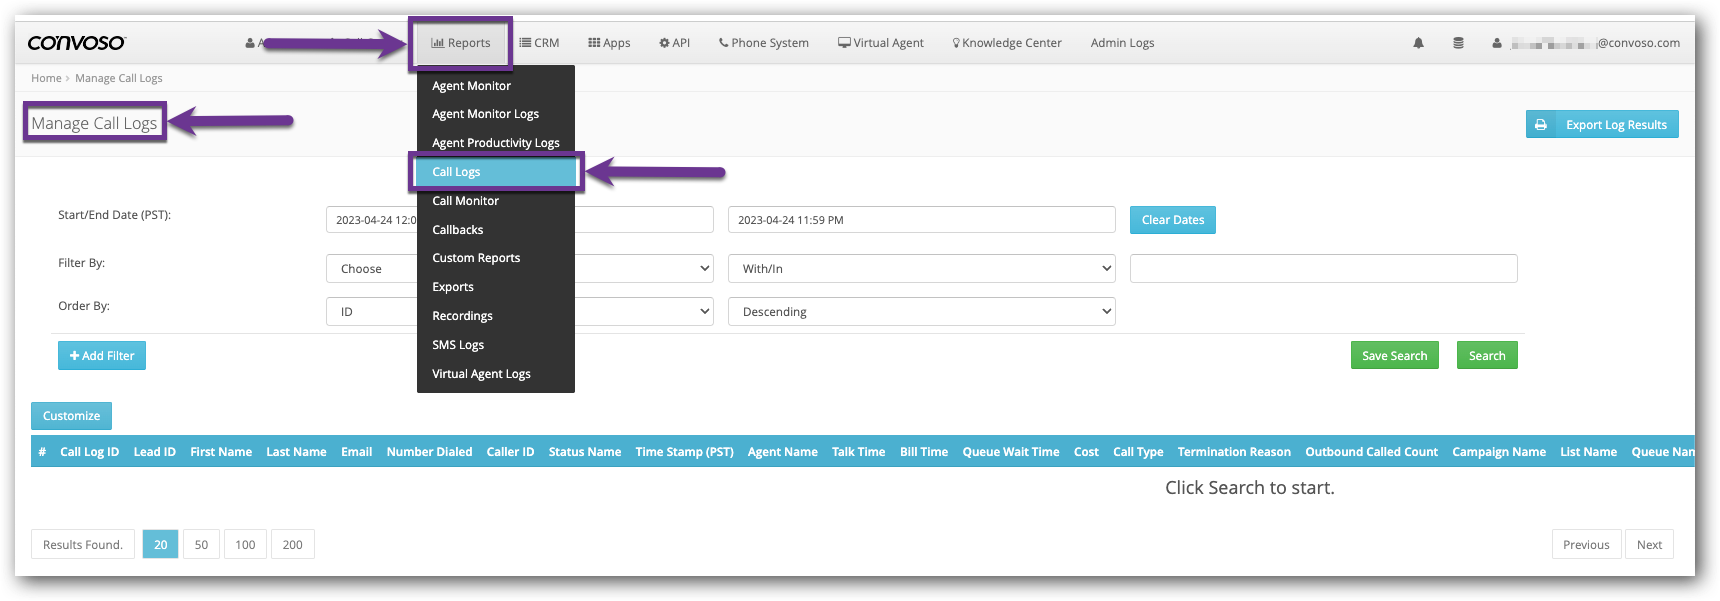Open the Phone System menu
The width and height of the screenshot is (1720, 601).
(x=764, y=43)
